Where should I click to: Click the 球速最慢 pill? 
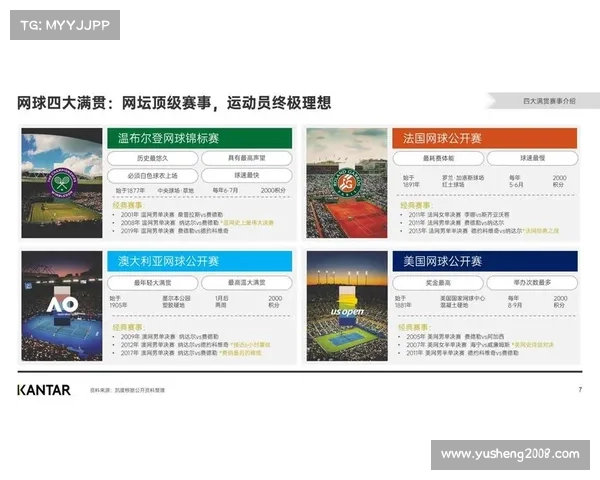532,158
